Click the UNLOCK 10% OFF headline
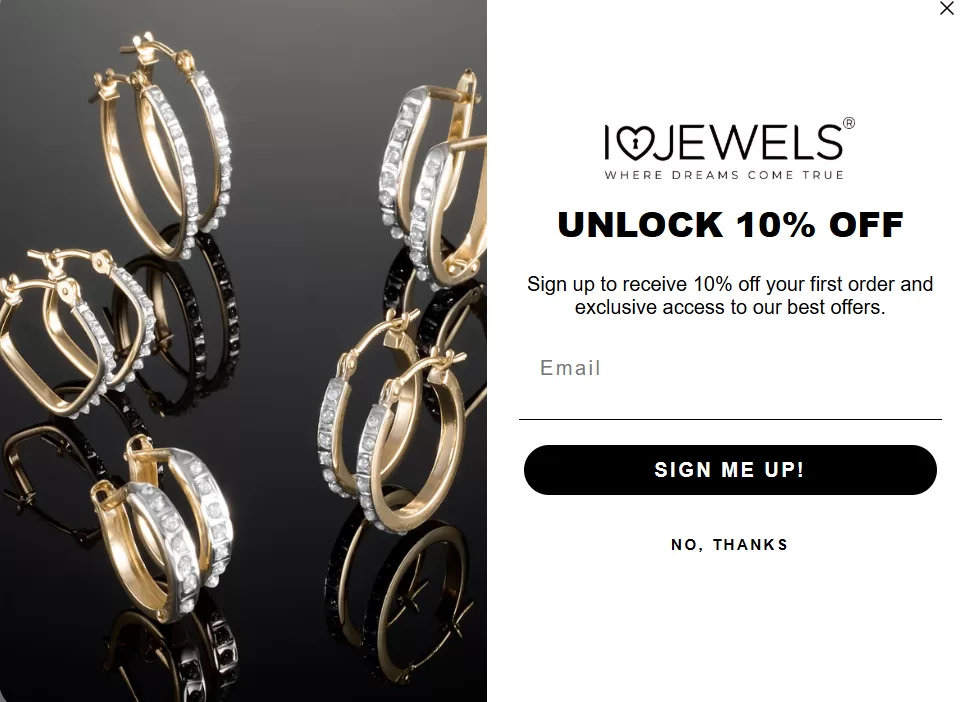 pyautogui.click(x=731, y=224)
